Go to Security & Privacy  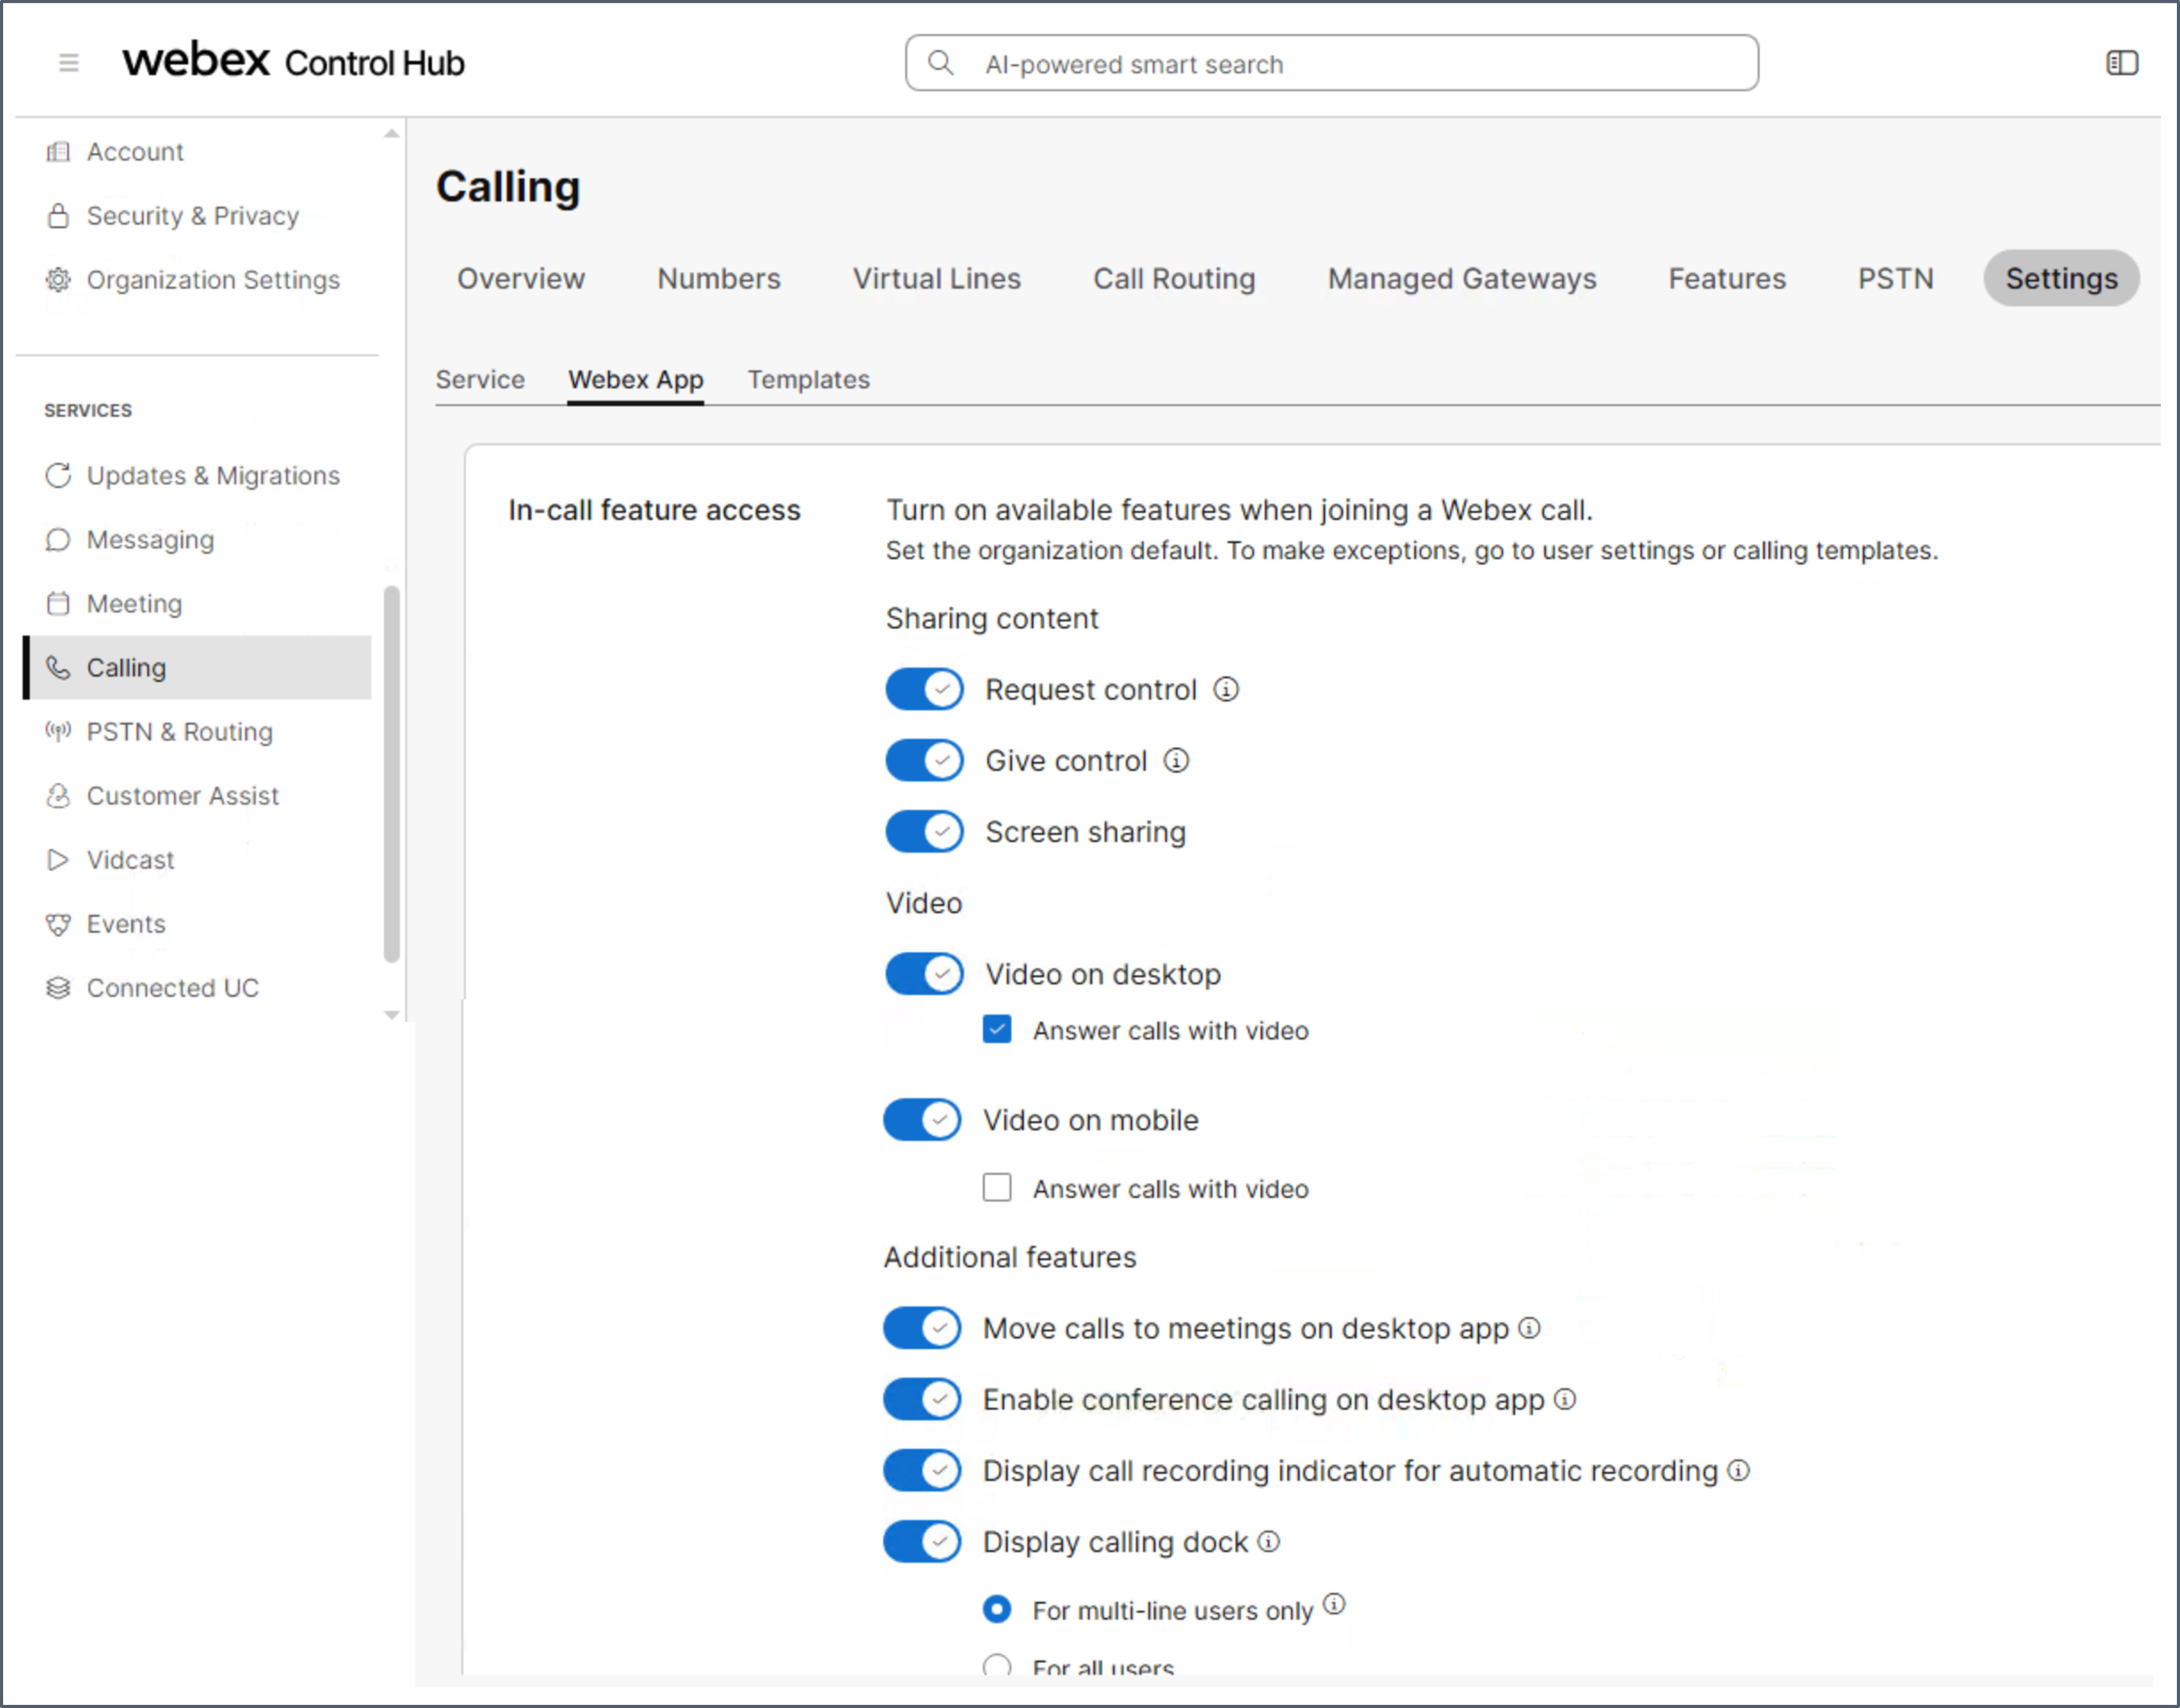coord(192,216)
